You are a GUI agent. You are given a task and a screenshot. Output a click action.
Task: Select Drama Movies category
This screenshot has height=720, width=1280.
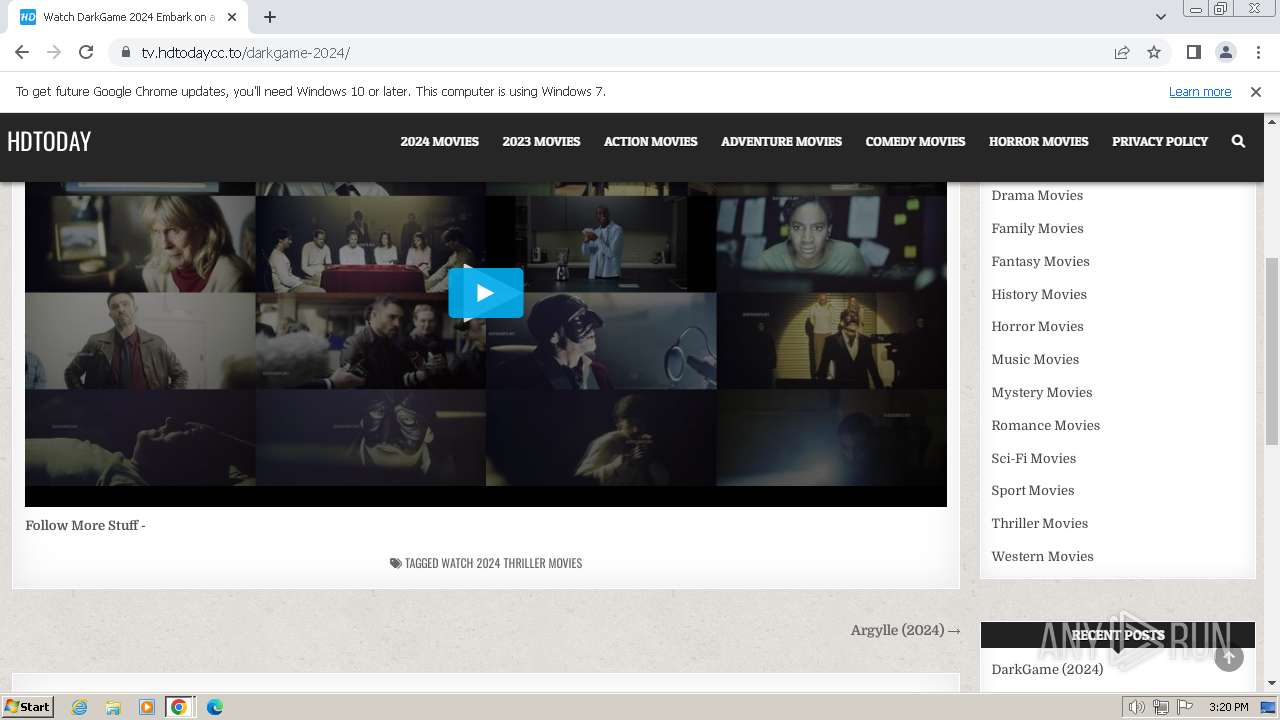point(1037,195)
